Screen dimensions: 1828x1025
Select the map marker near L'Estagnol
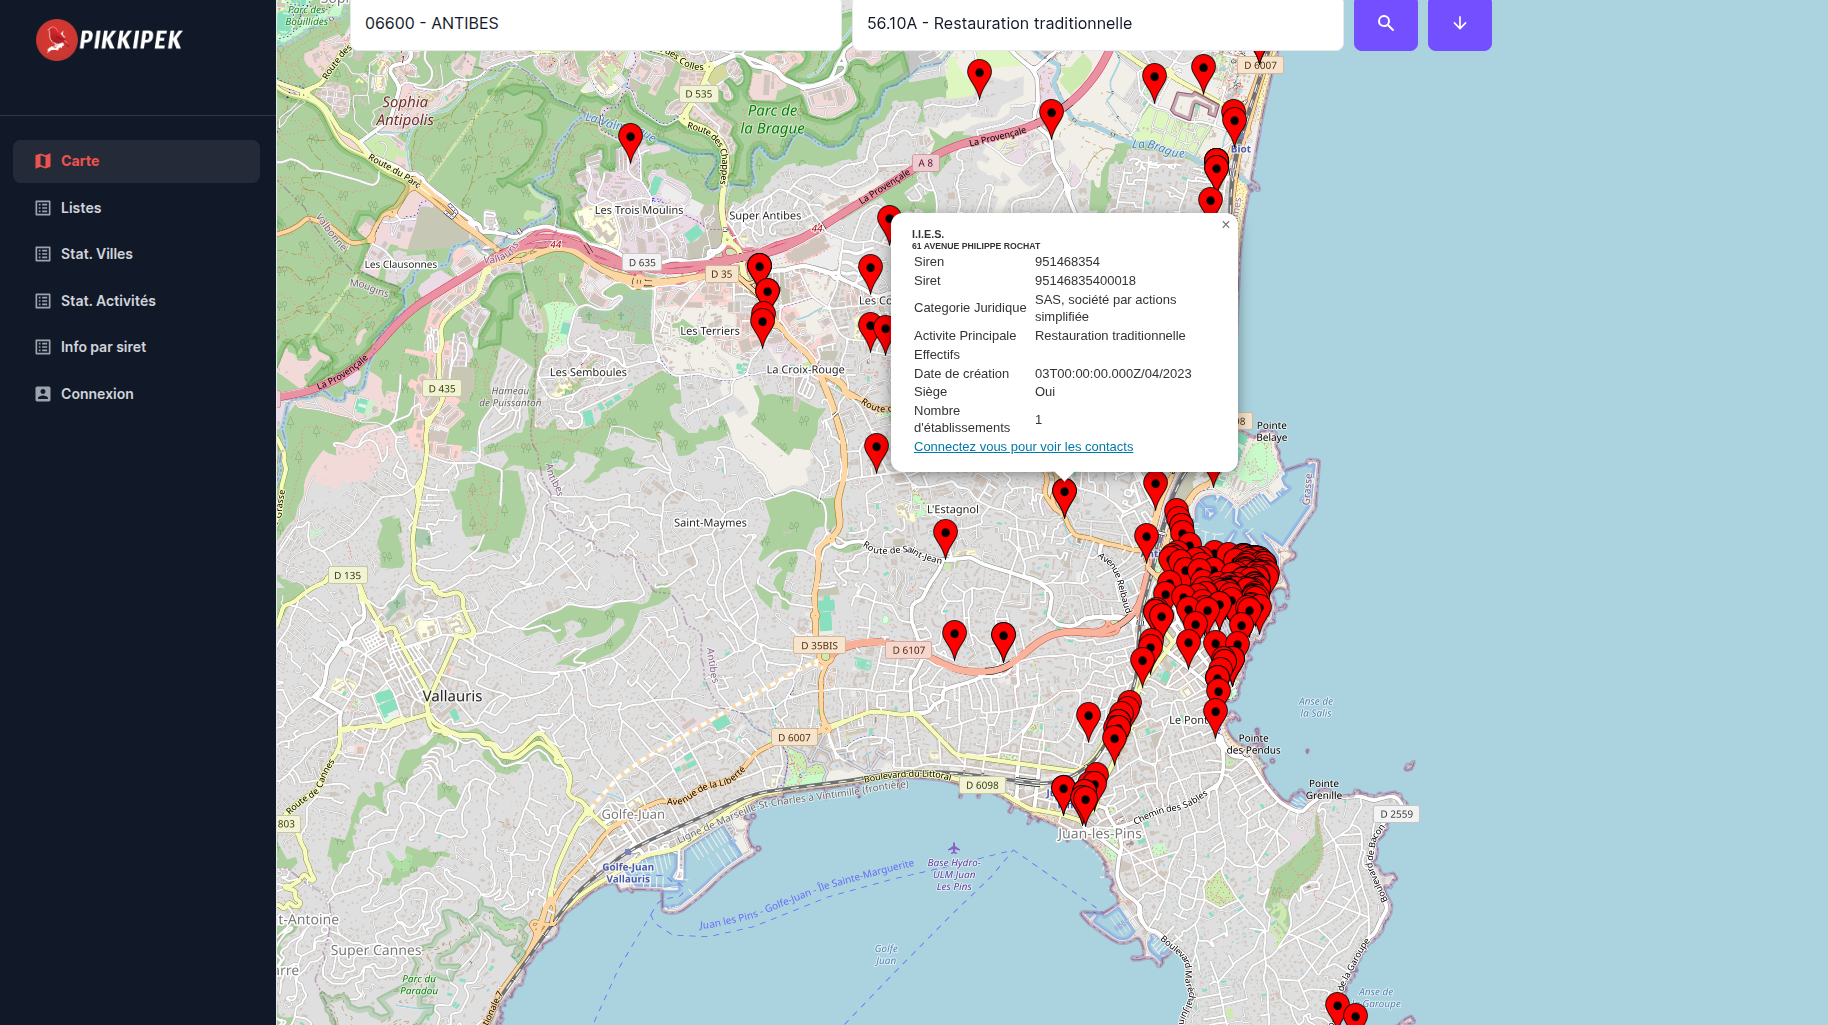click(945, 536)
